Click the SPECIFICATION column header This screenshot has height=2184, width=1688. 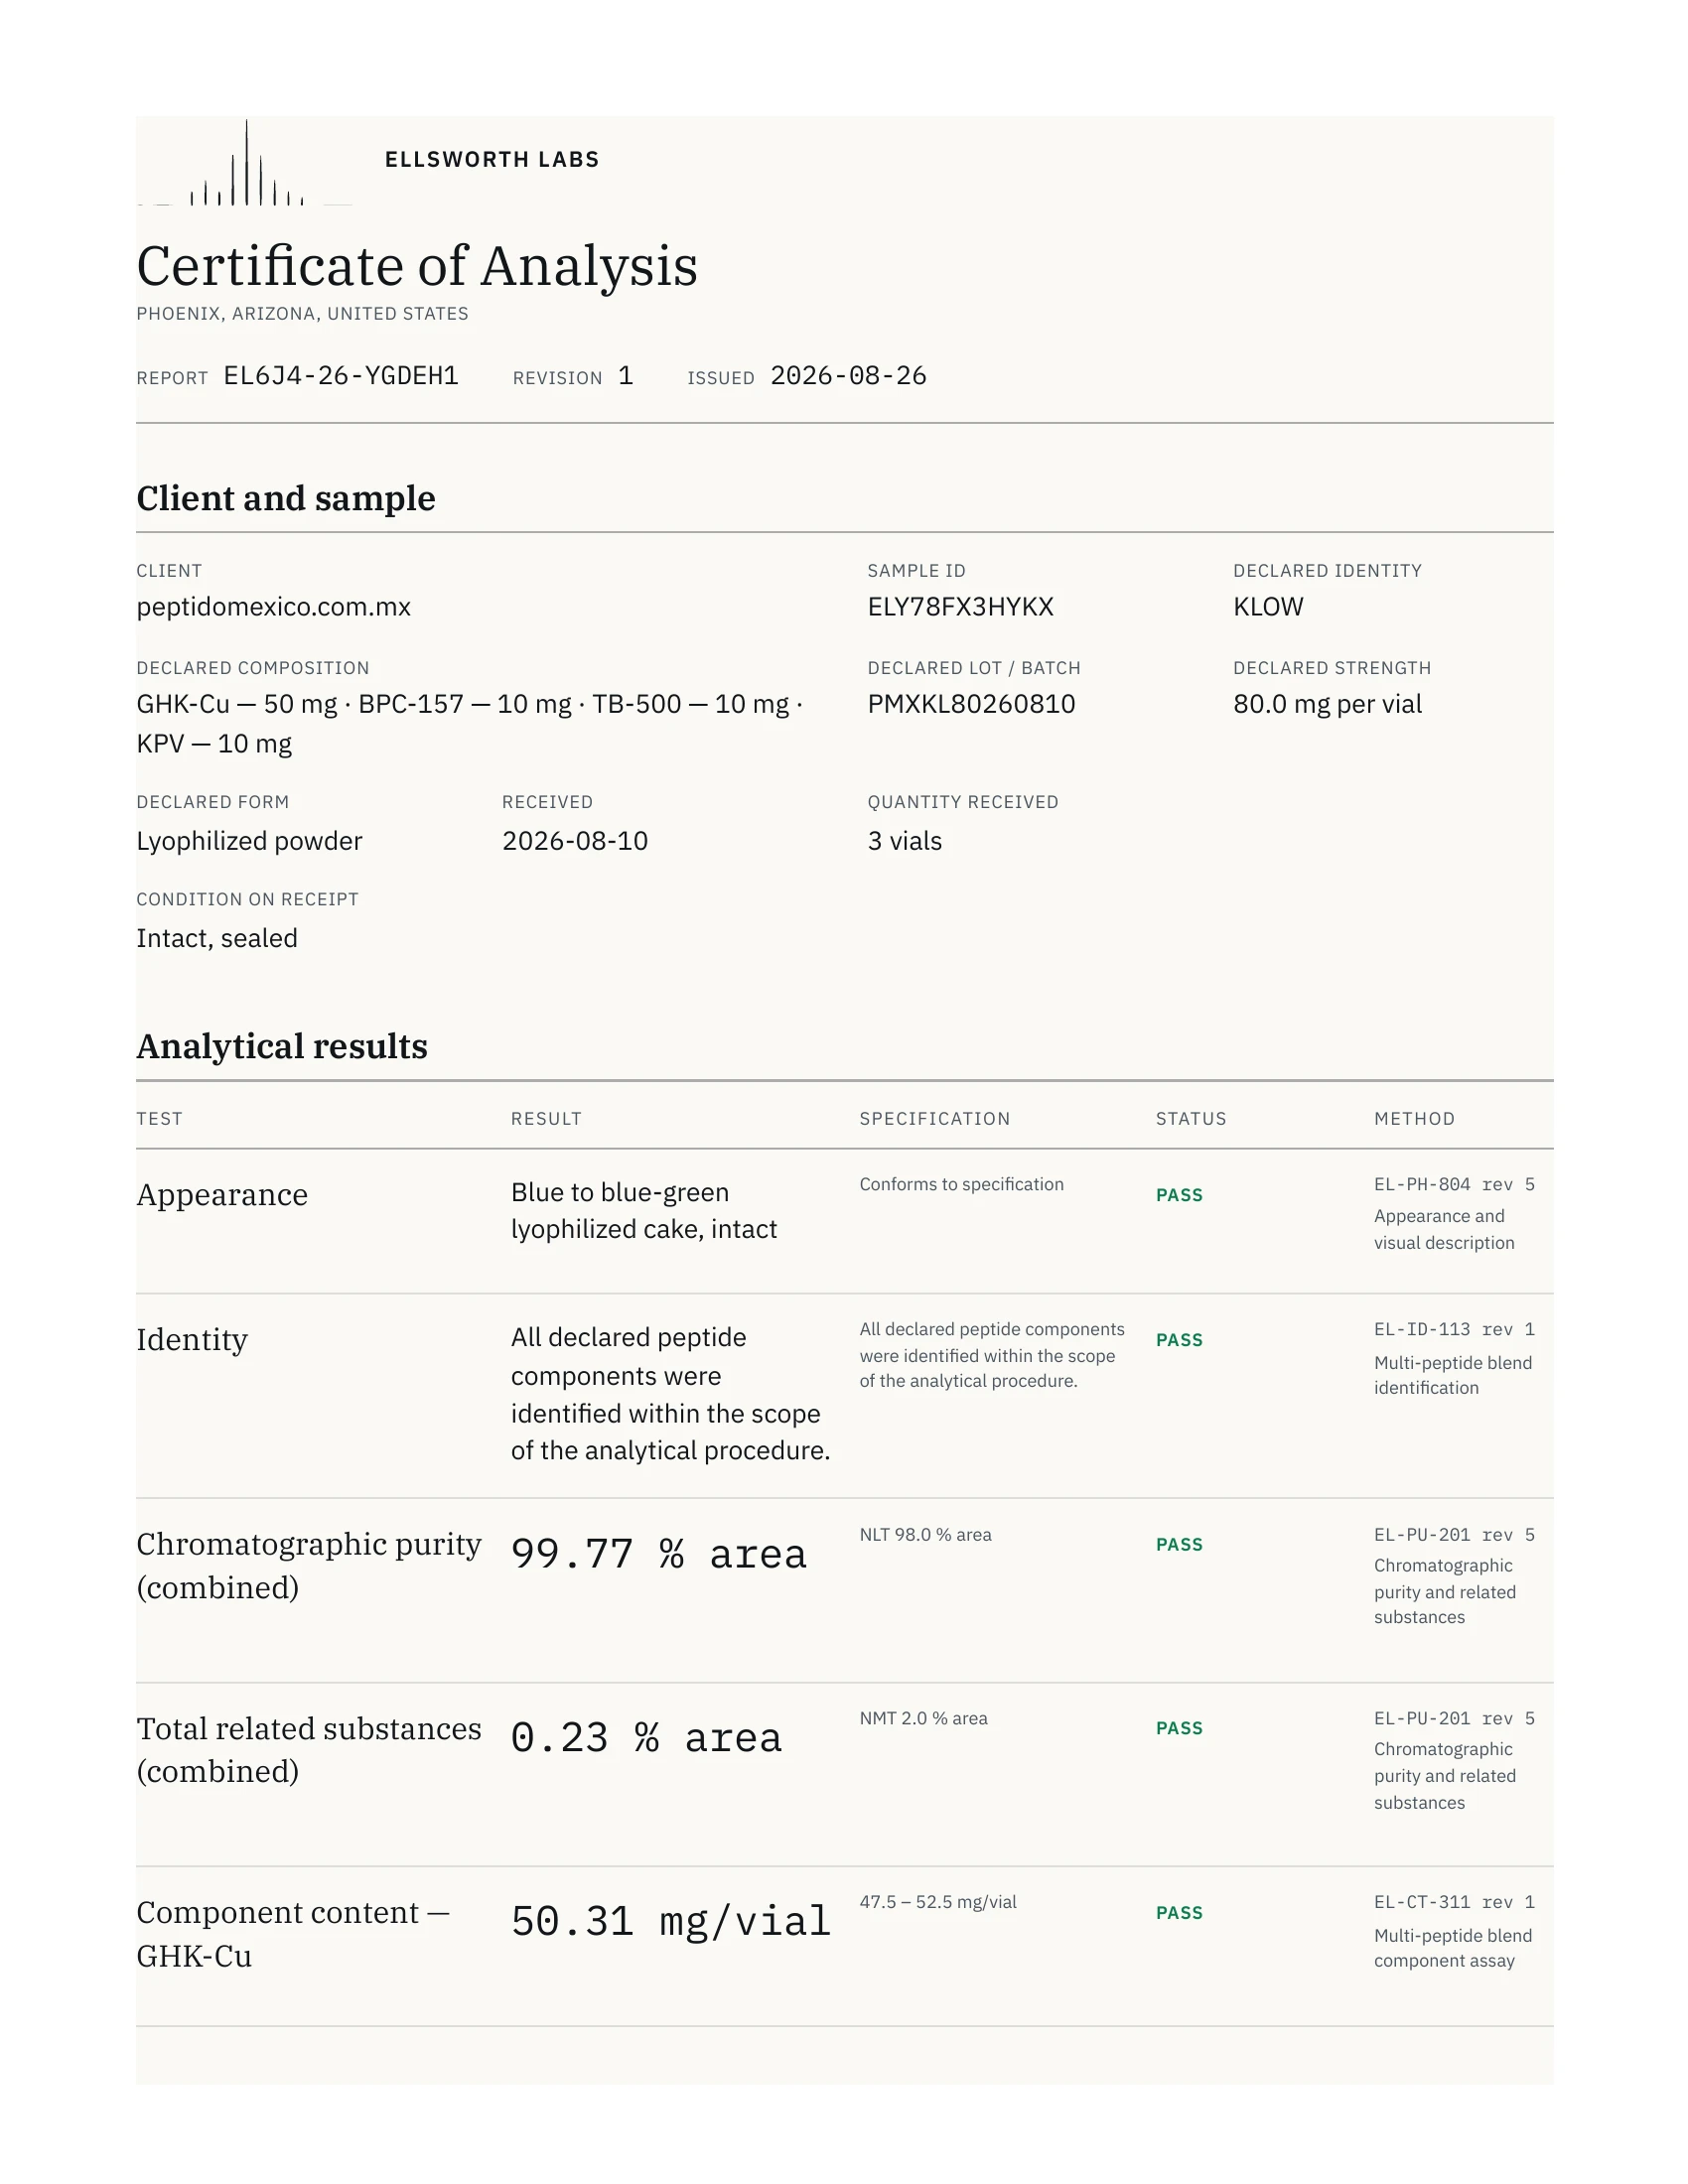(x=935, y=1119)
